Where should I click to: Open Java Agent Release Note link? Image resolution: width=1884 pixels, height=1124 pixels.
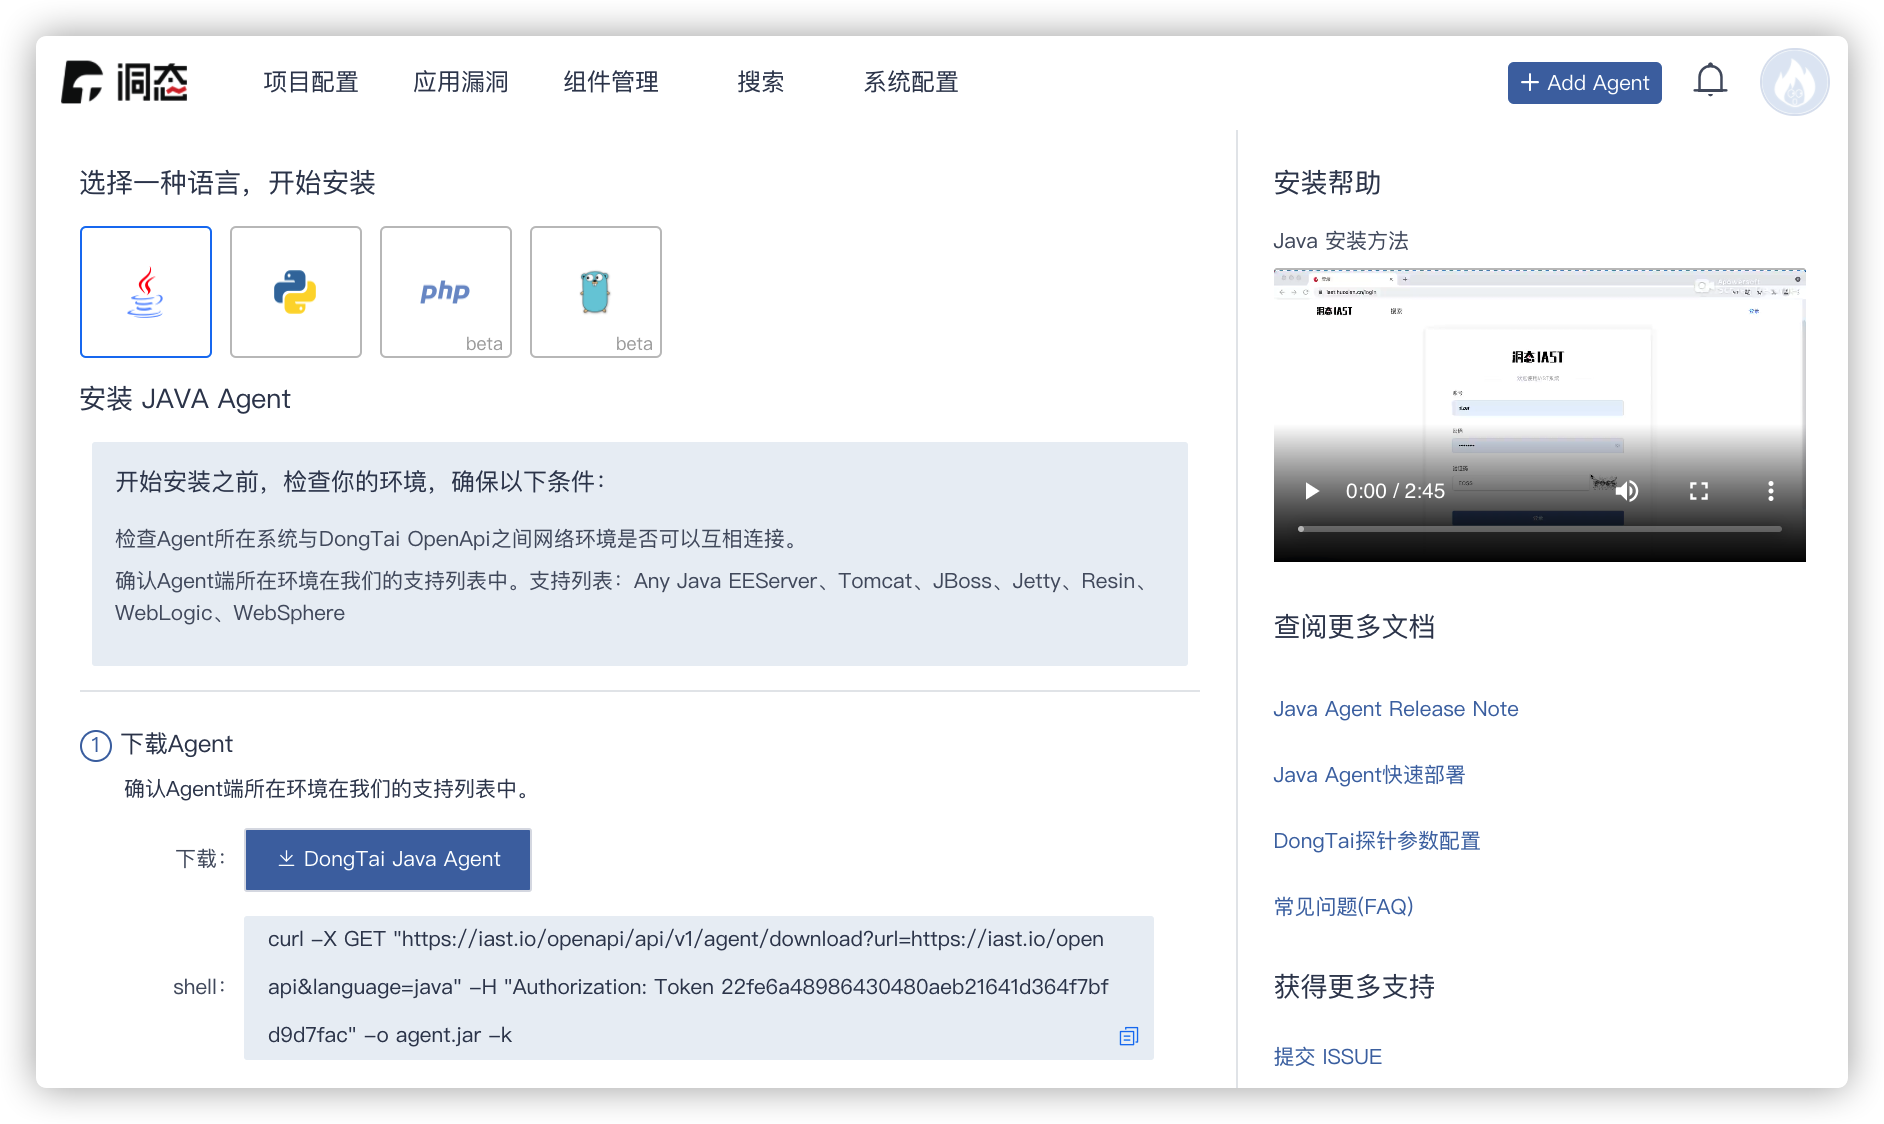pos(1396,709)
